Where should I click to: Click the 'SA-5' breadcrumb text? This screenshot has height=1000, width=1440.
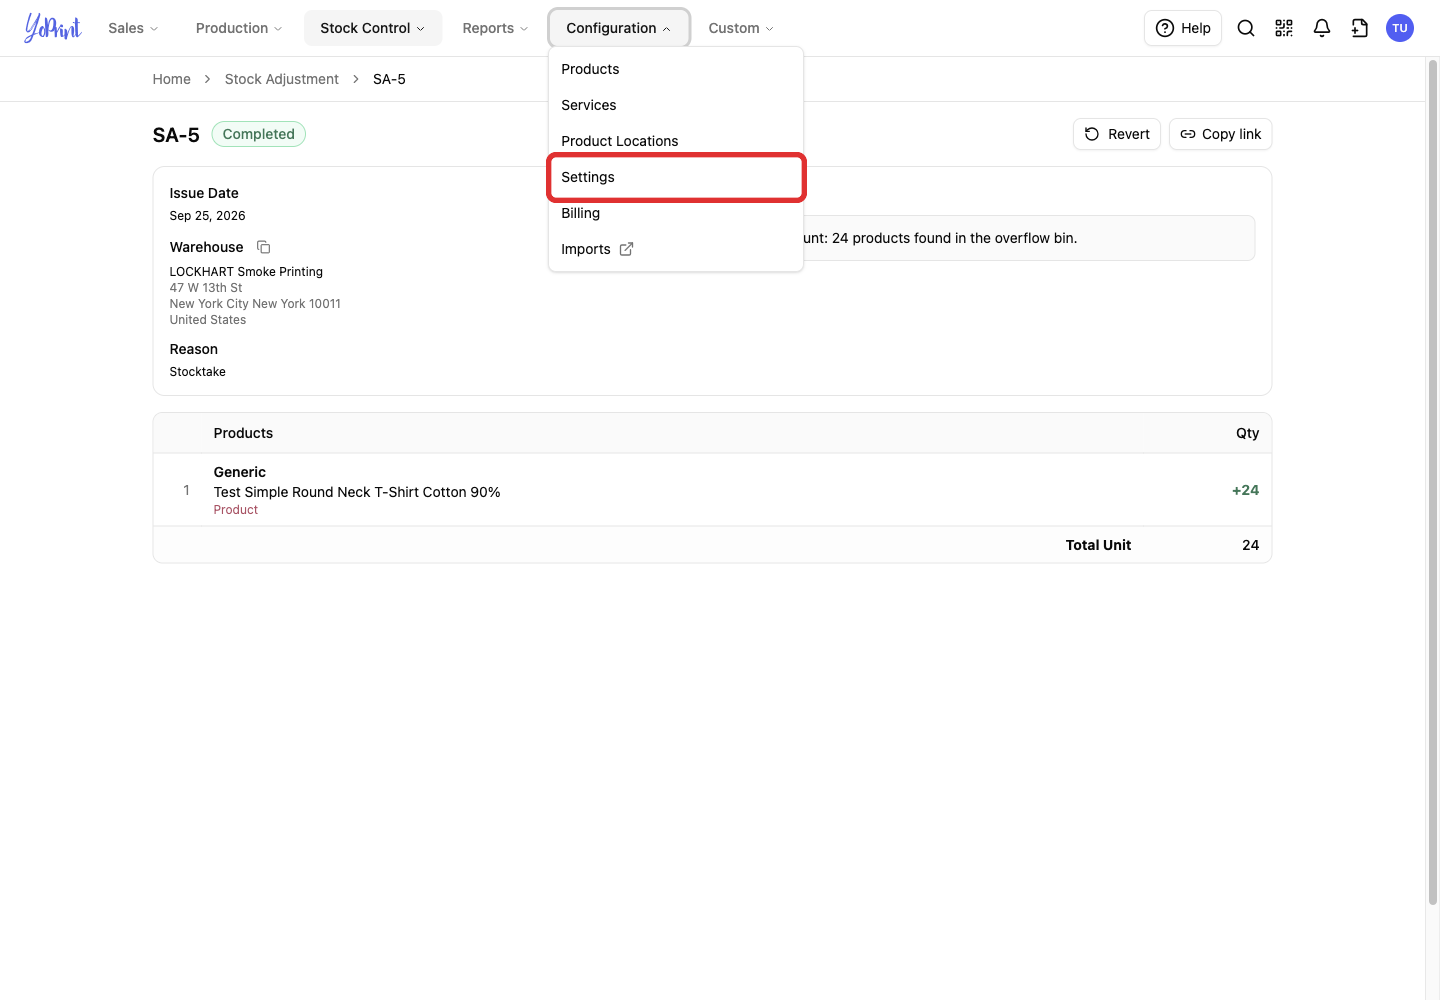click(x=389, y=79)
